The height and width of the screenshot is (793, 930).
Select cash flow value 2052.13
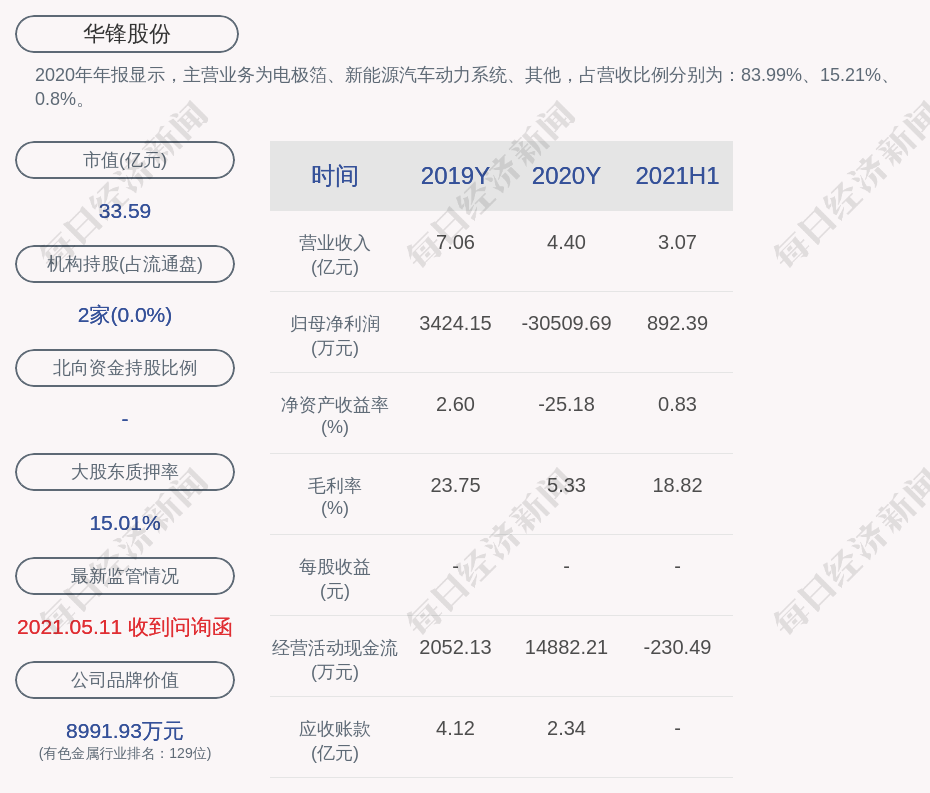pos(455,648)
